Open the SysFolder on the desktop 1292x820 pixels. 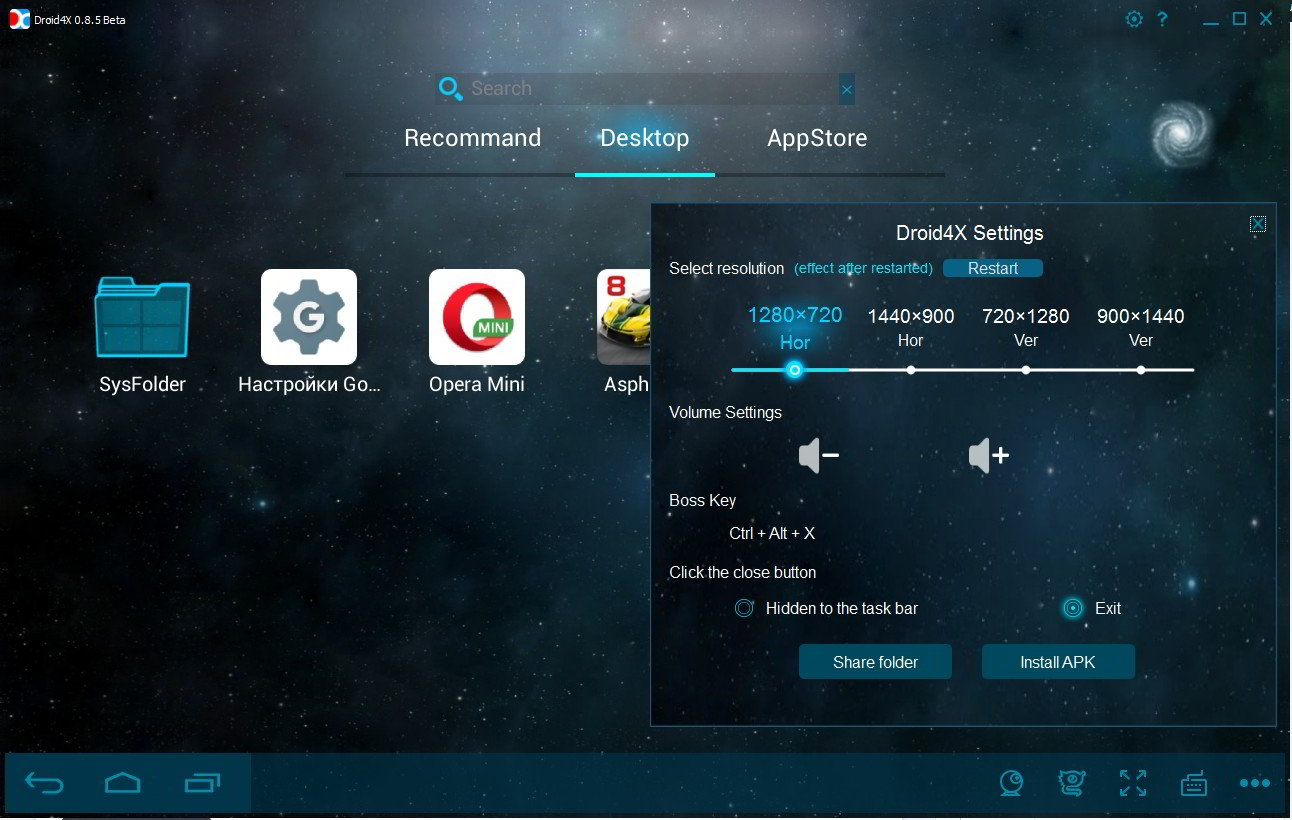(x=141, y=317)
